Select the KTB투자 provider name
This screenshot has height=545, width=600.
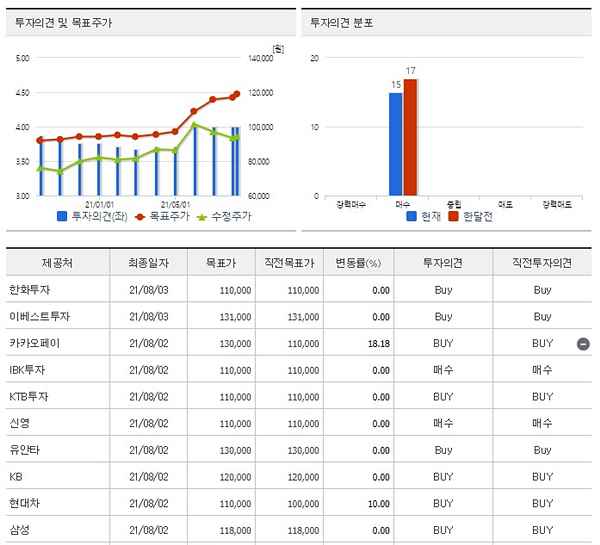click(x=29, y=397)
